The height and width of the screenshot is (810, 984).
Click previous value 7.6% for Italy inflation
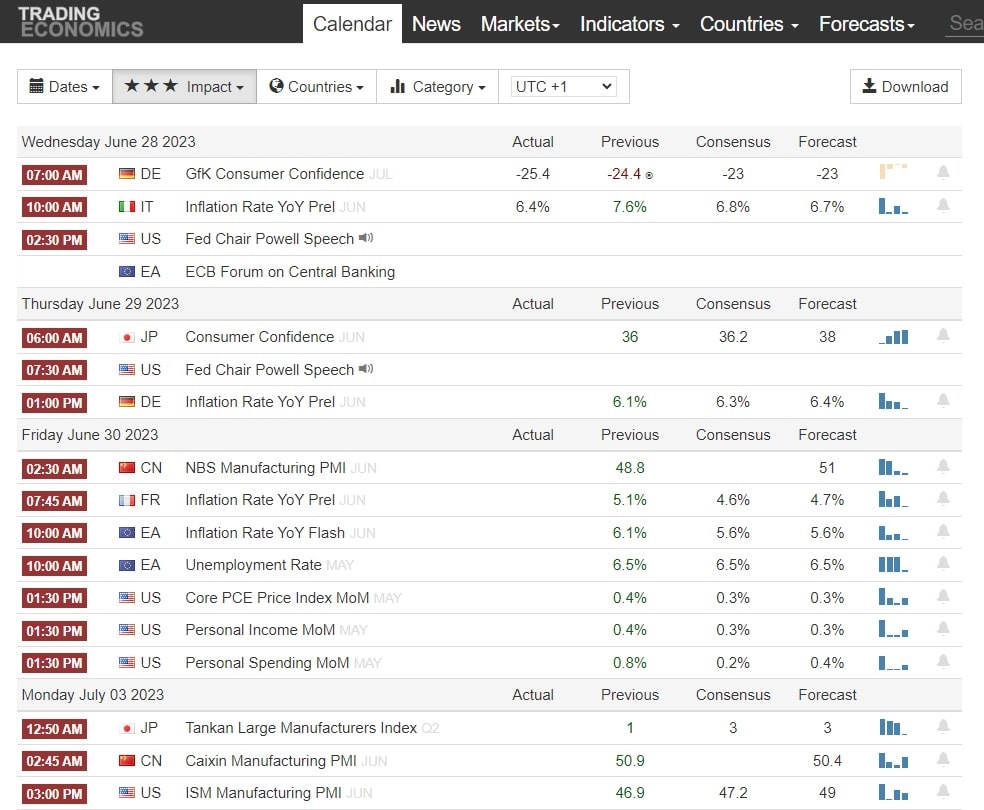[x=629, y=206]
